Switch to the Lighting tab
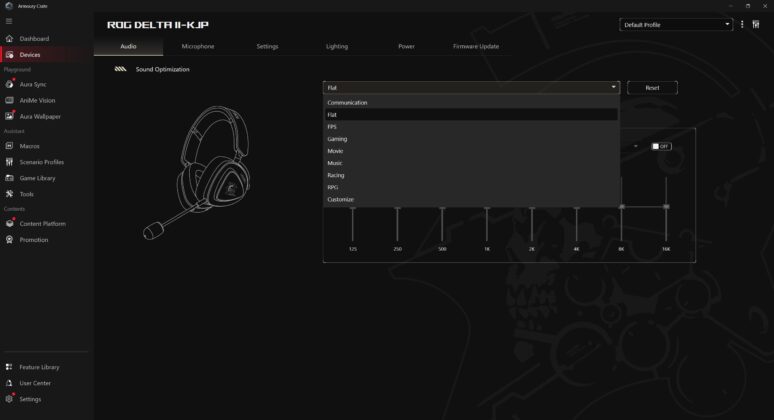 point(337,46)
